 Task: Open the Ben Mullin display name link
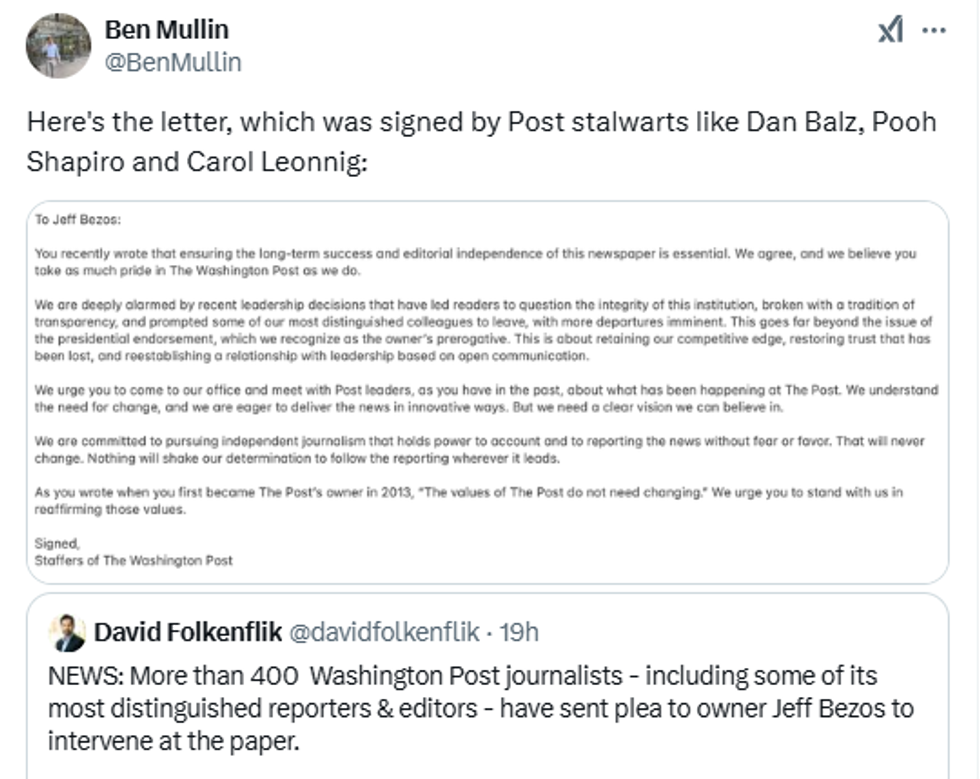pos(167,30)
